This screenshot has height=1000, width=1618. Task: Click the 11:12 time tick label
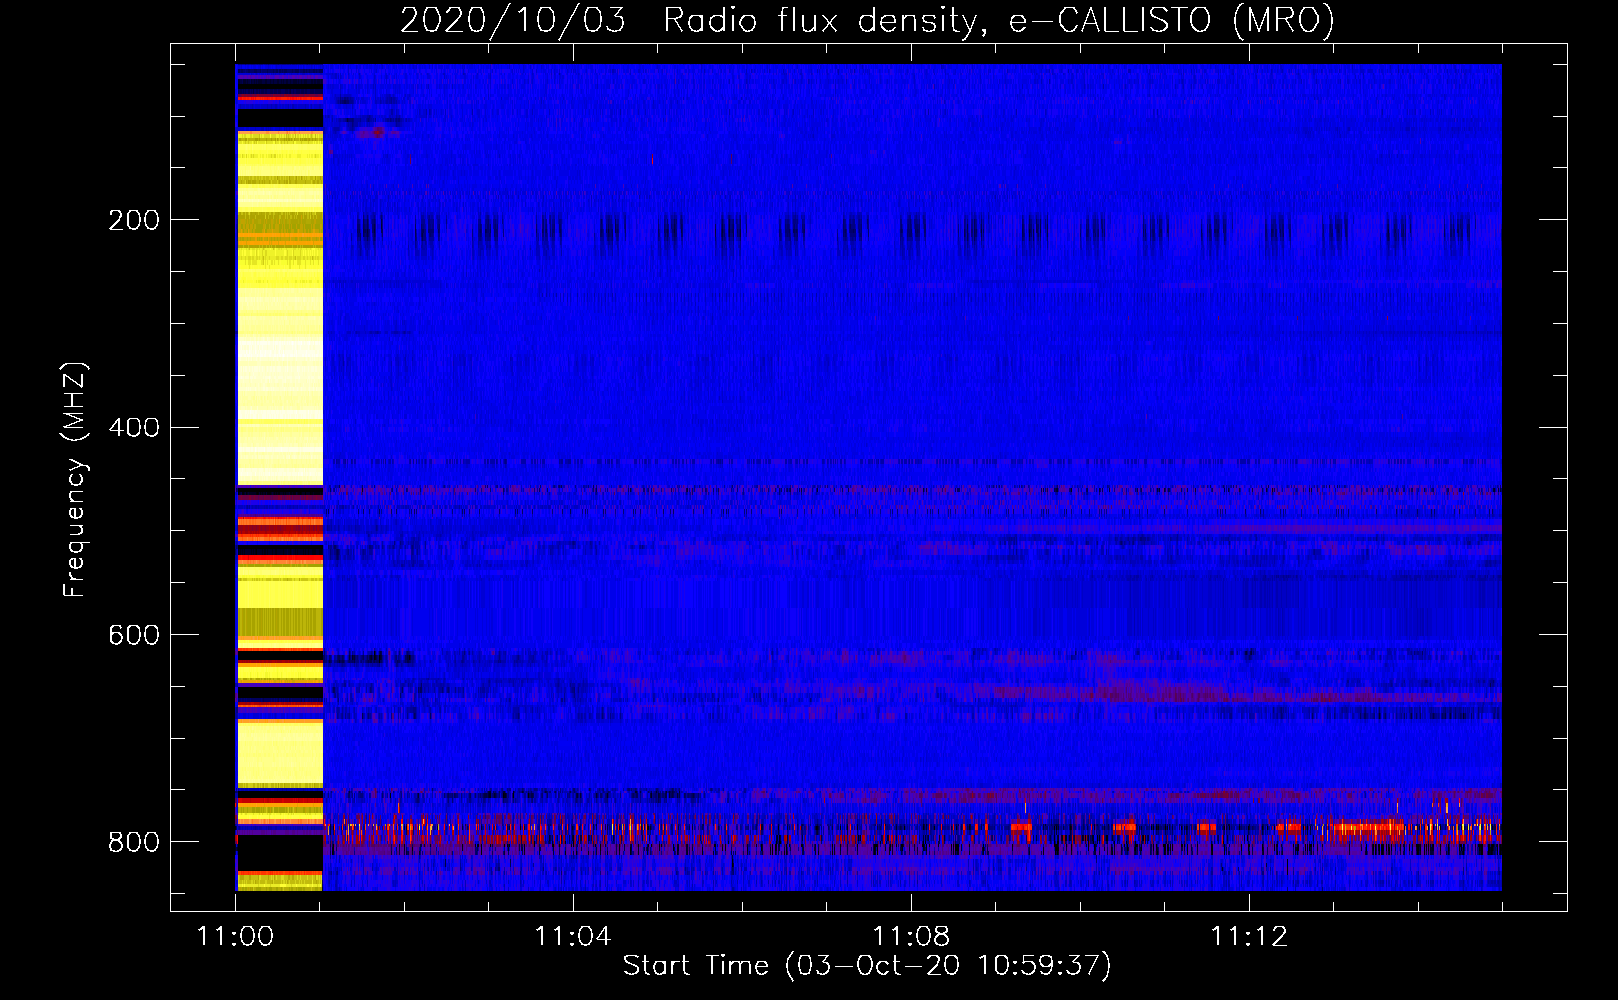click(x=1249, y=937)
